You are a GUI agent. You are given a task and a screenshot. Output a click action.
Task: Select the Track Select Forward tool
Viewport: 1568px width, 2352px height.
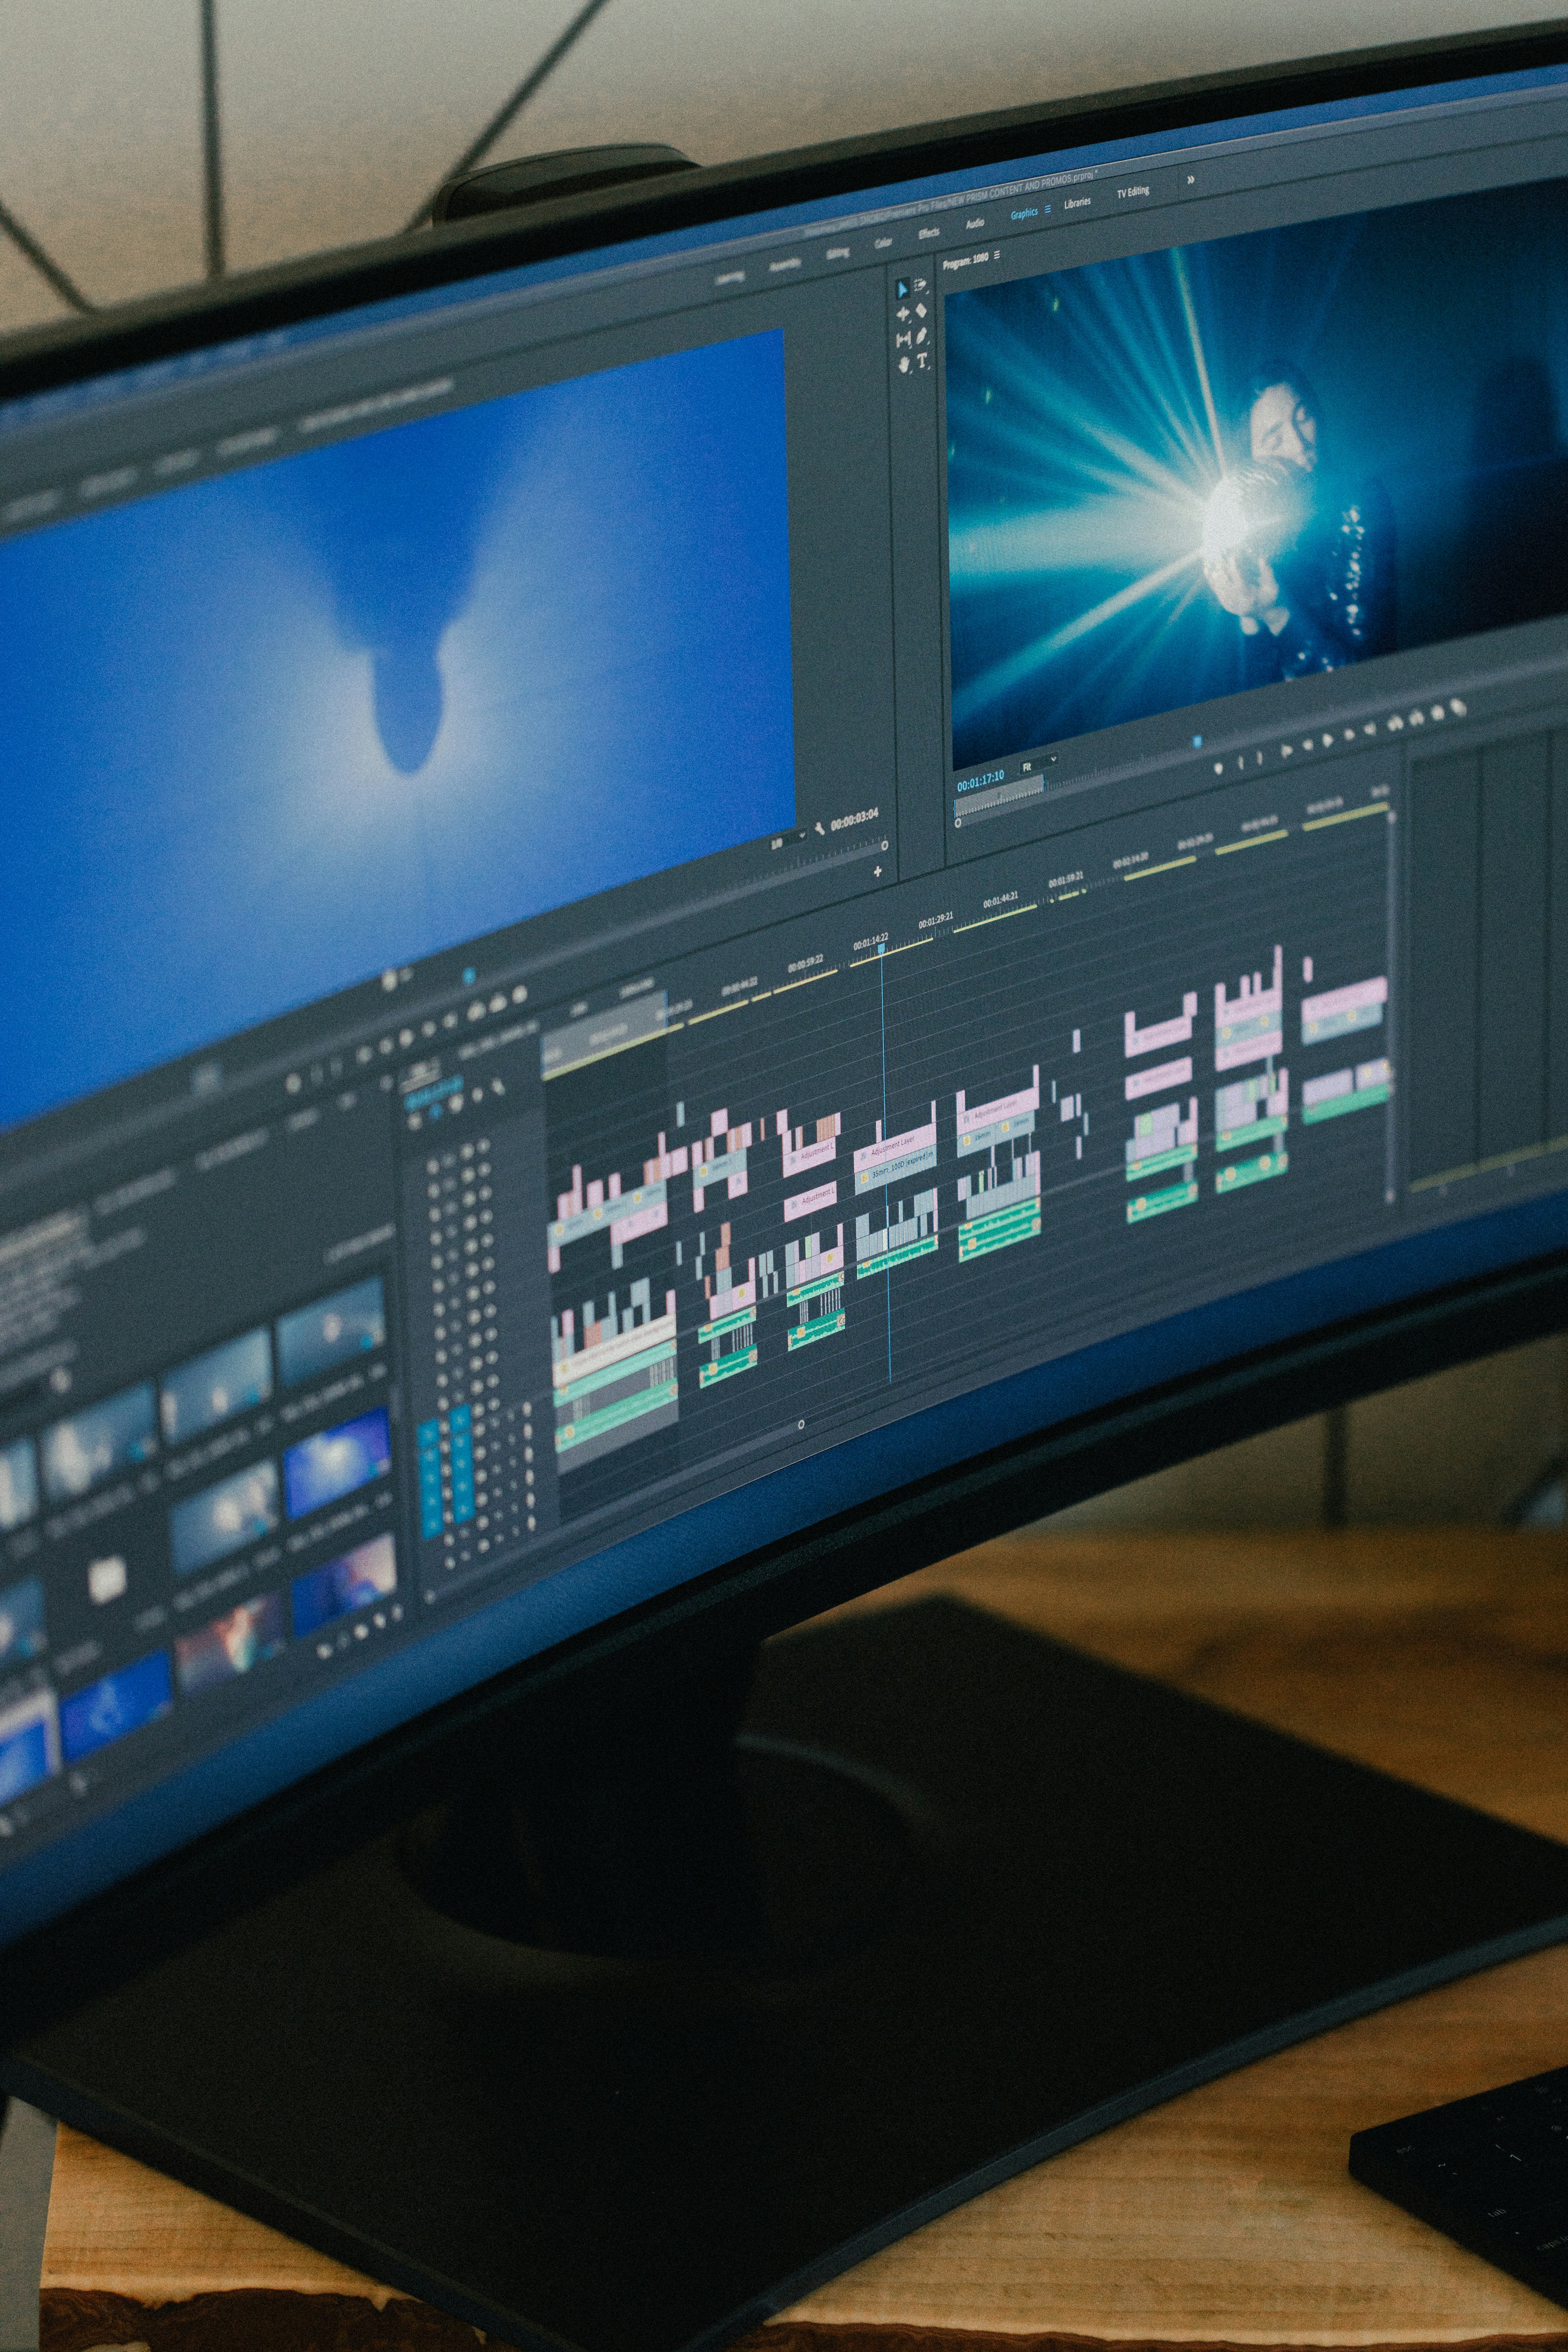921,285
